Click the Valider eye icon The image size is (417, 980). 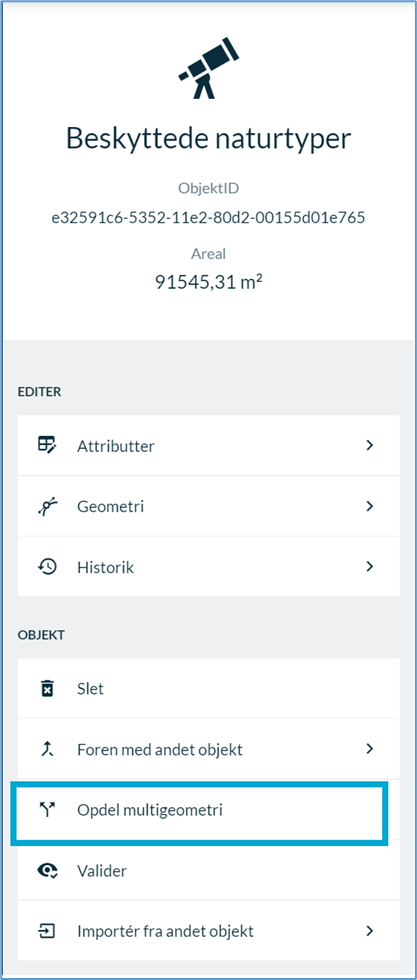click(48, 871)
